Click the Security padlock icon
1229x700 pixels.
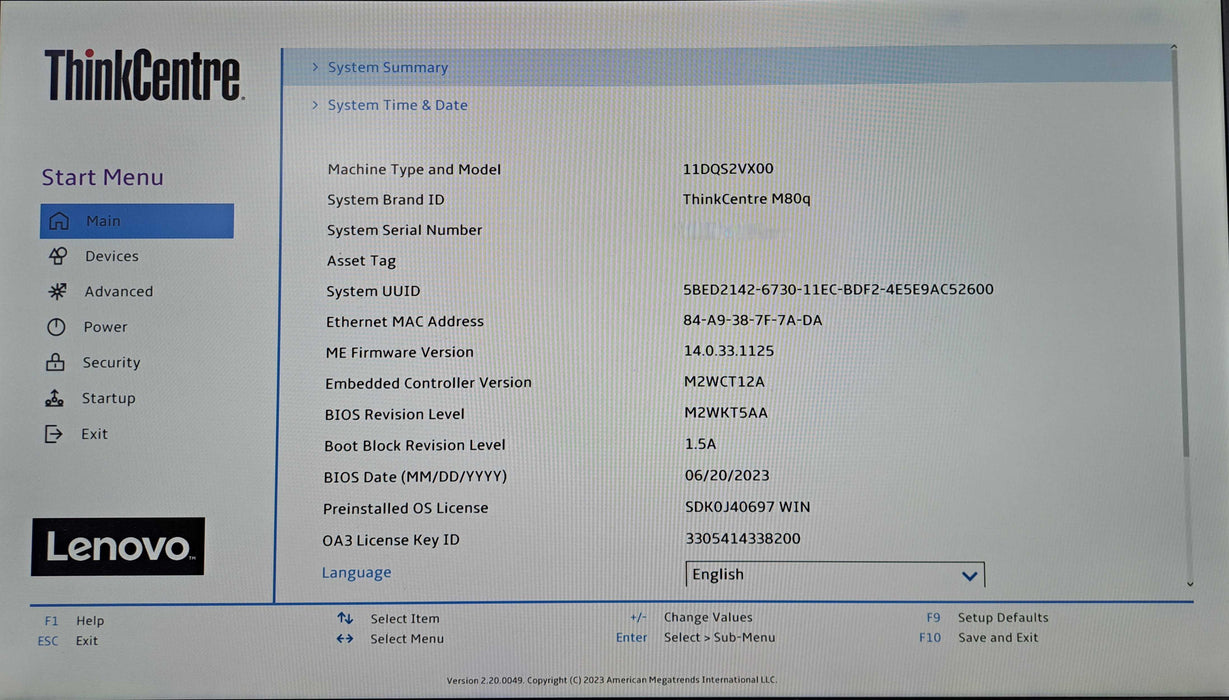55,362
